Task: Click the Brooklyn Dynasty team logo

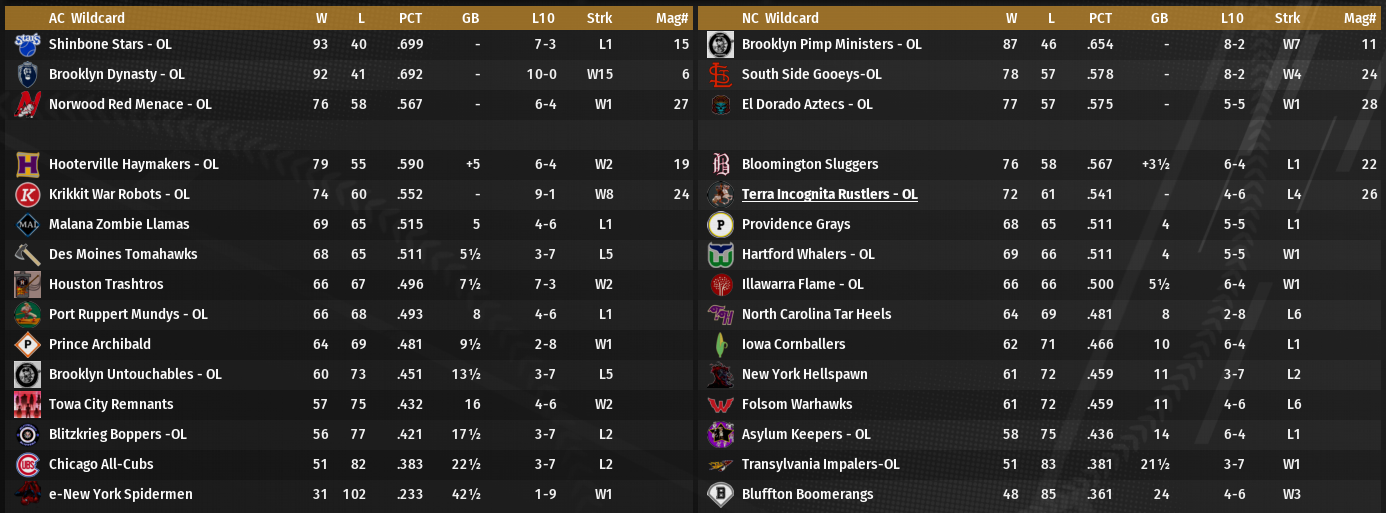Action: 28,75
